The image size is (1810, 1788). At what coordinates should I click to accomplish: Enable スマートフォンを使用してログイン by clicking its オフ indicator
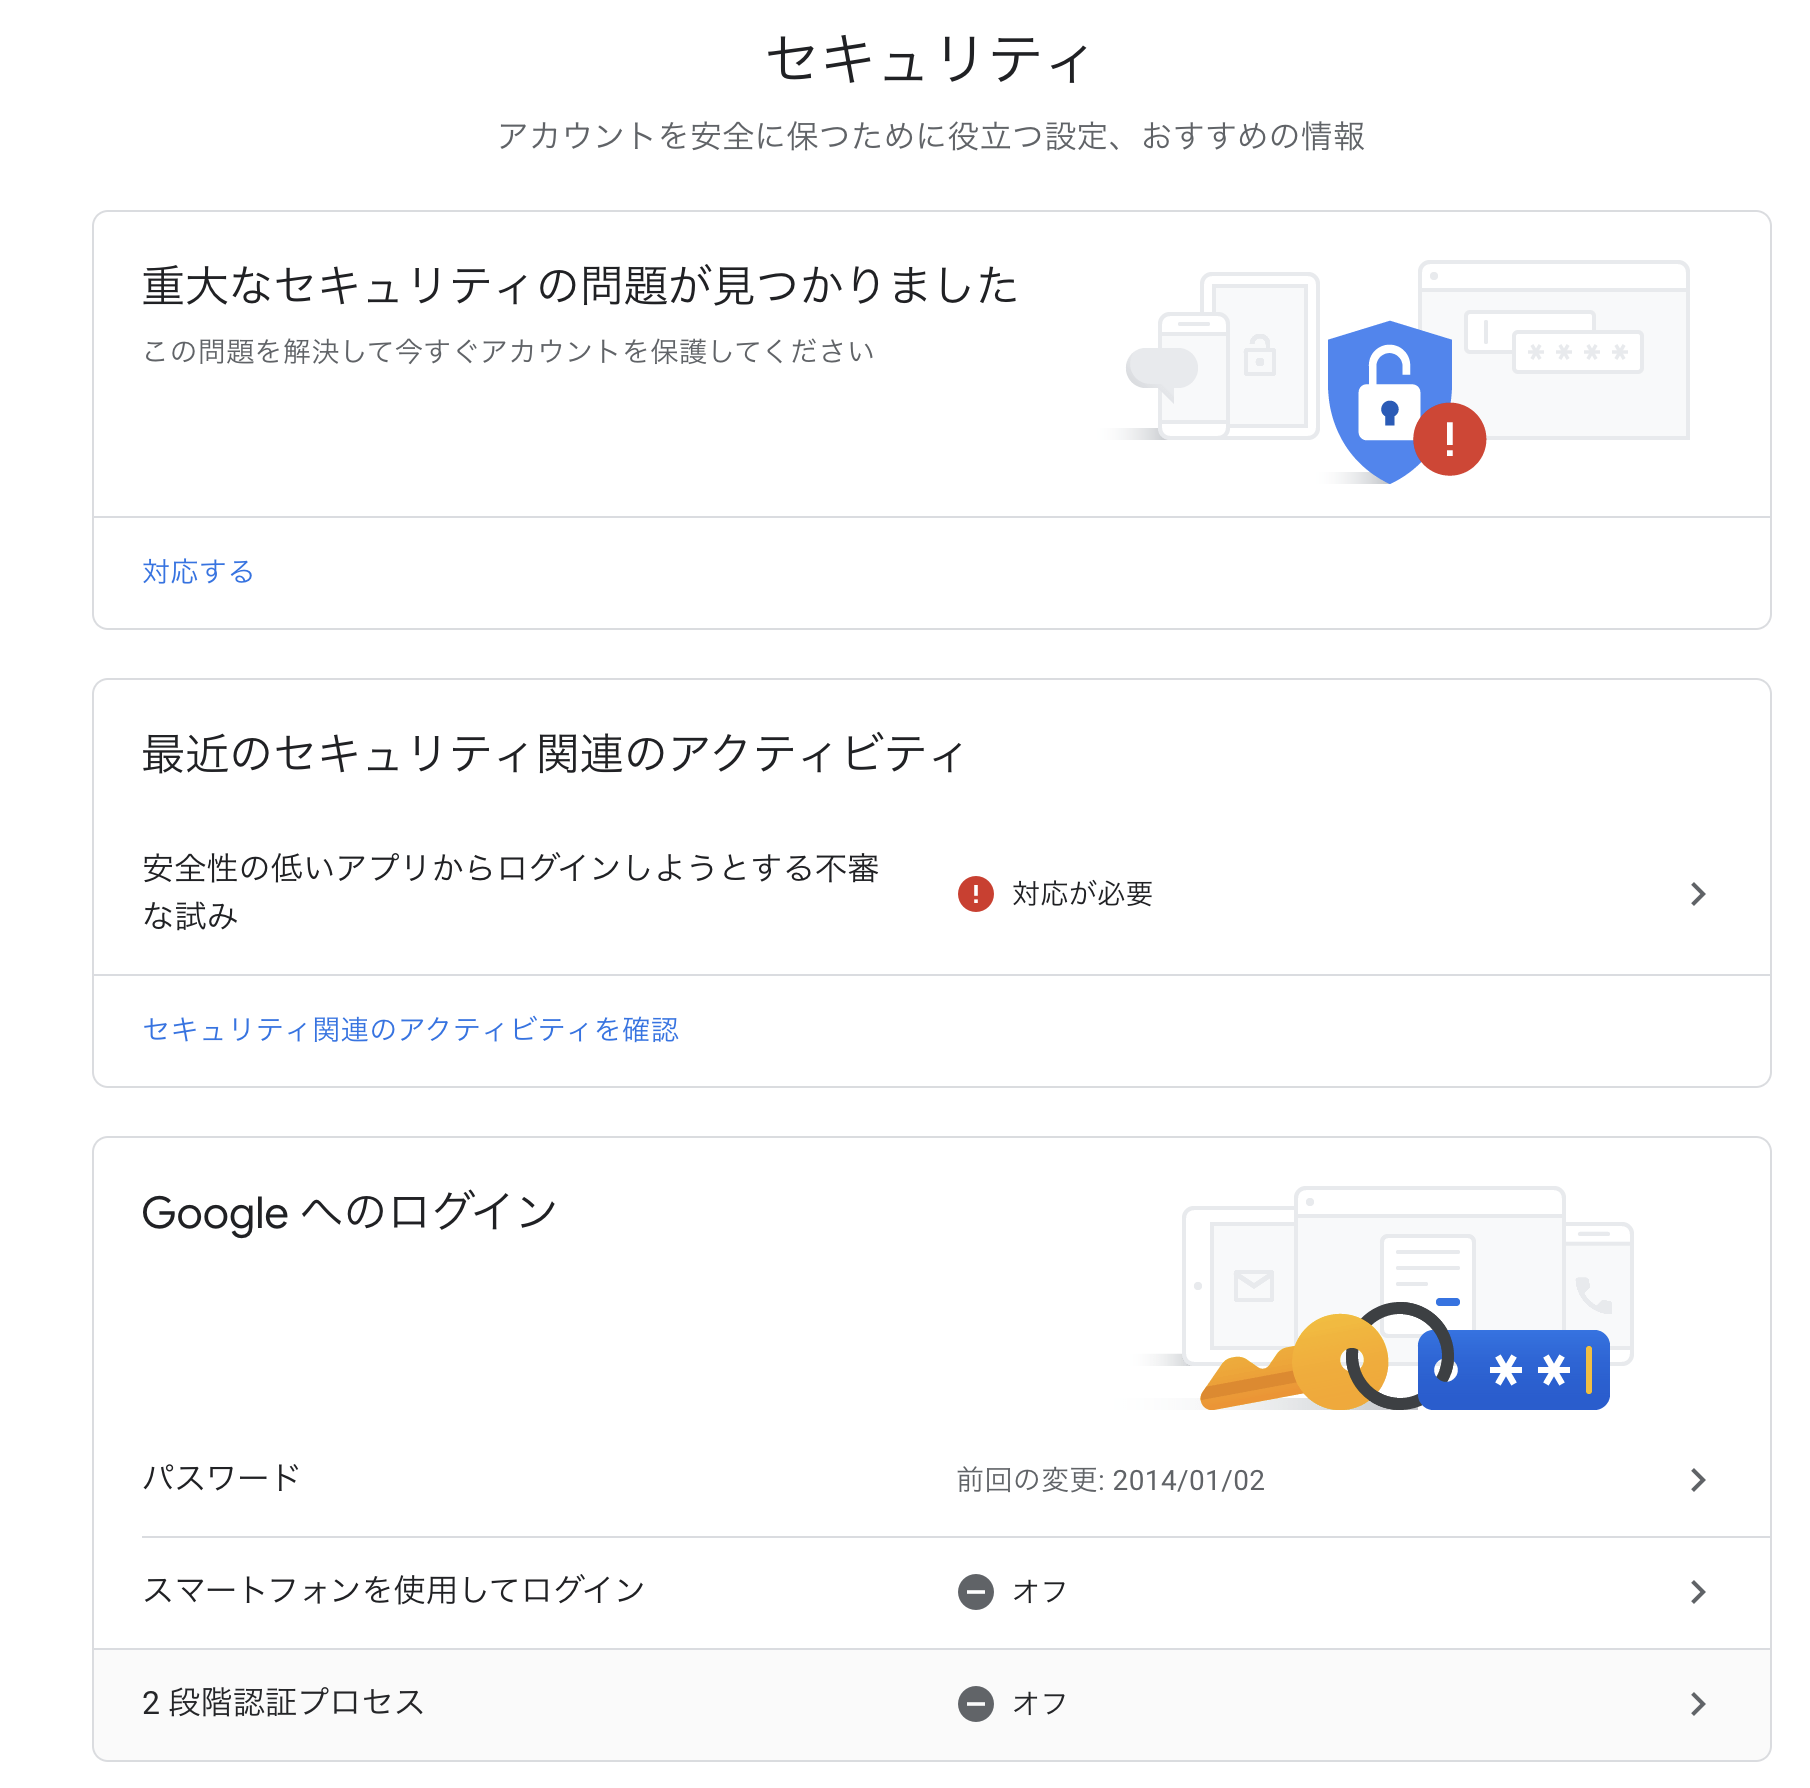[x=977, y=1592]
